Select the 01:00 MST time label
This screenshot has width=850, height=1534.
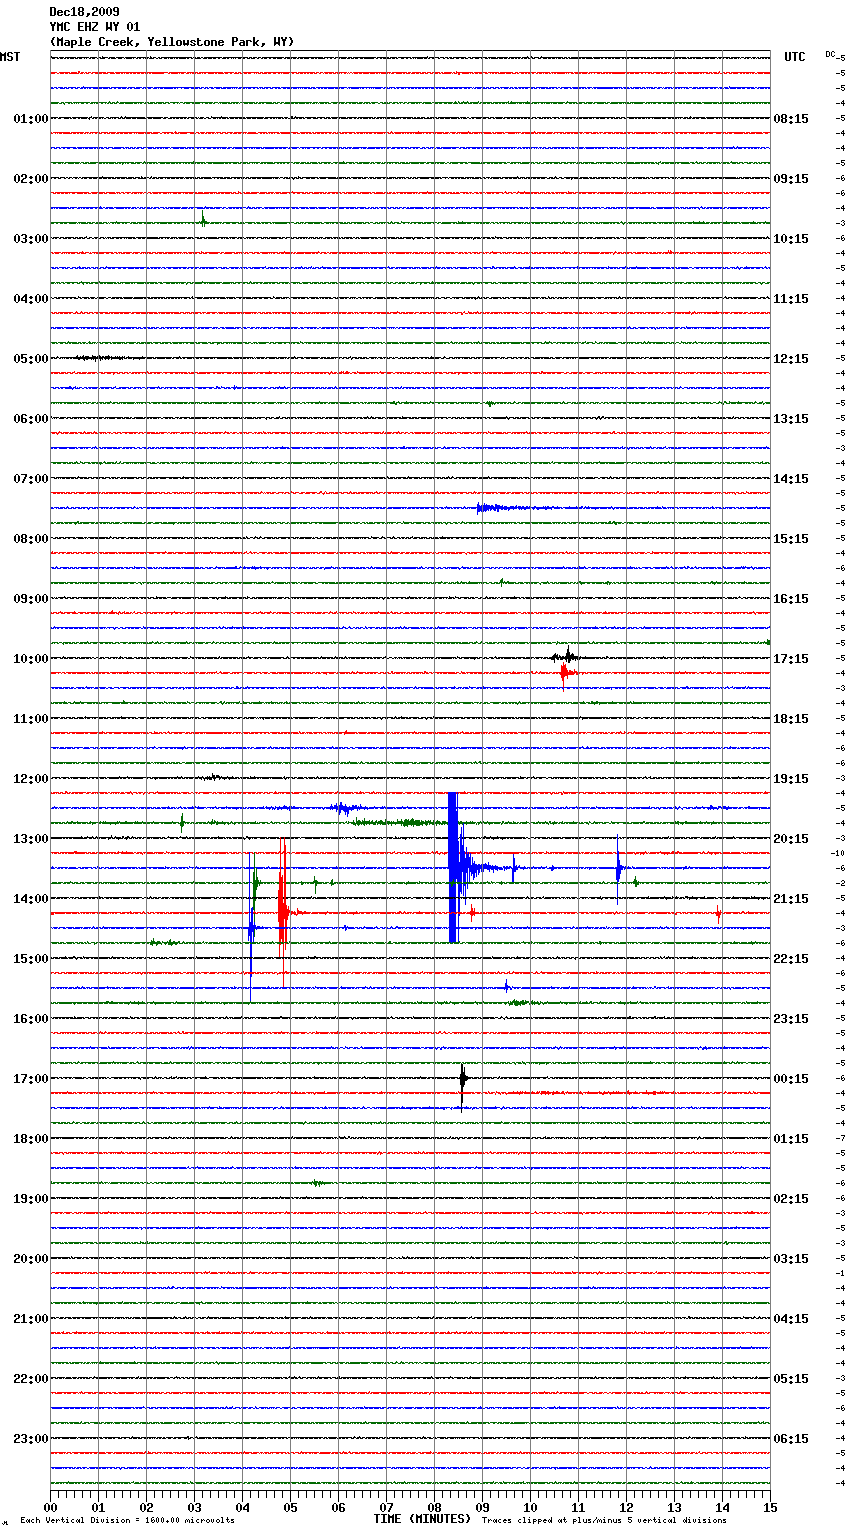[x=30, y=119]
